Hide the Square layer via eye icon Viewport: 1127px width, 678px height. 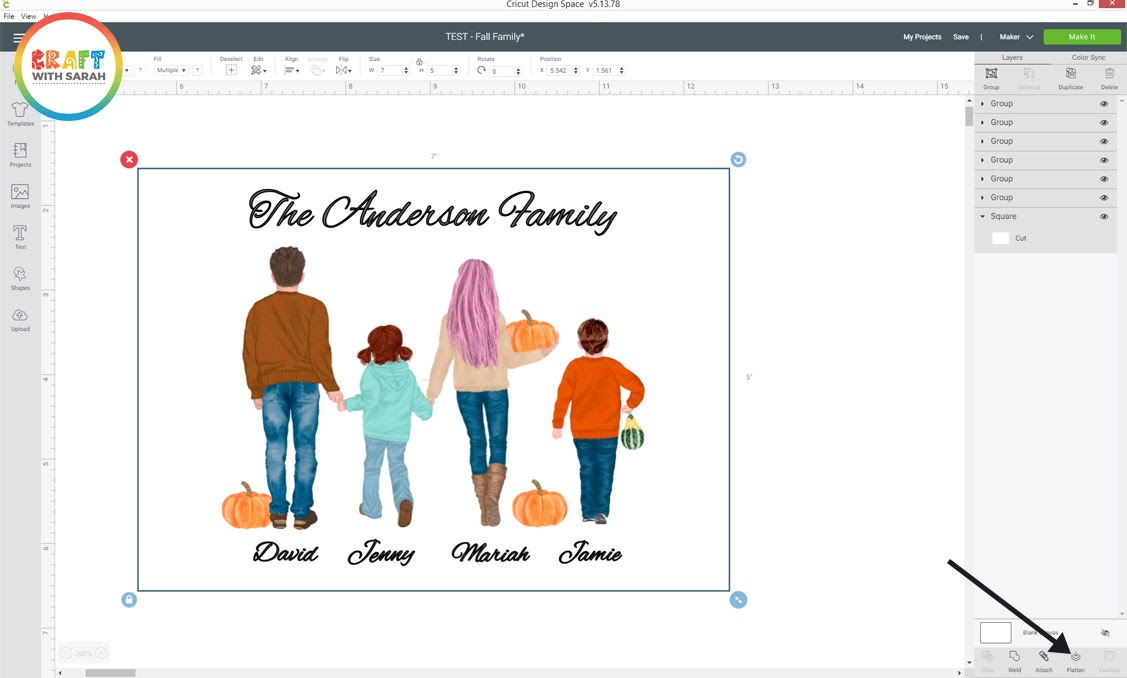(x=1104, y=217)
